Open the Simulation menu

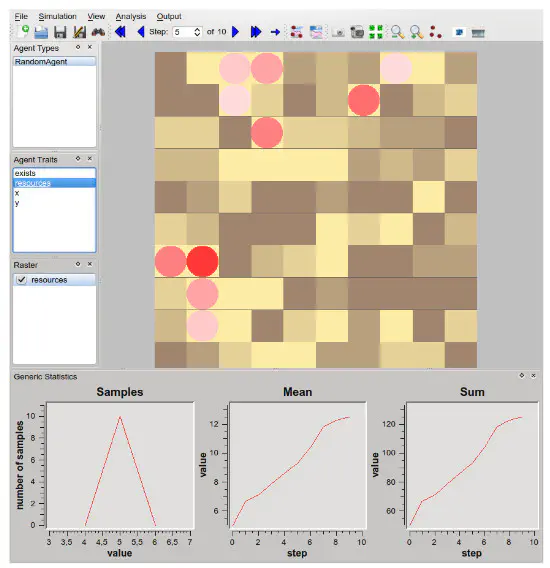click(58, 16)
